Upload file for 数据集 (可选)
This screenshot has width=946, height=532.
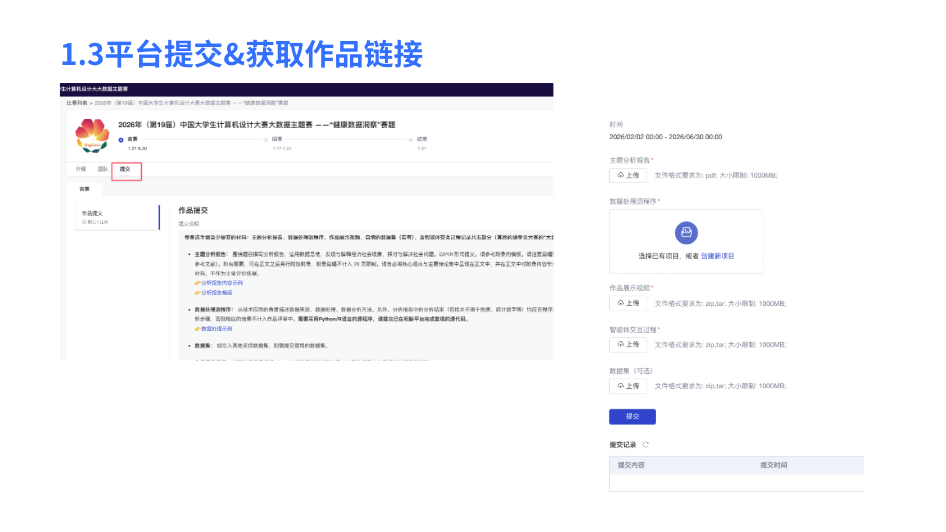pyautogui.click(x=628, y=385)
